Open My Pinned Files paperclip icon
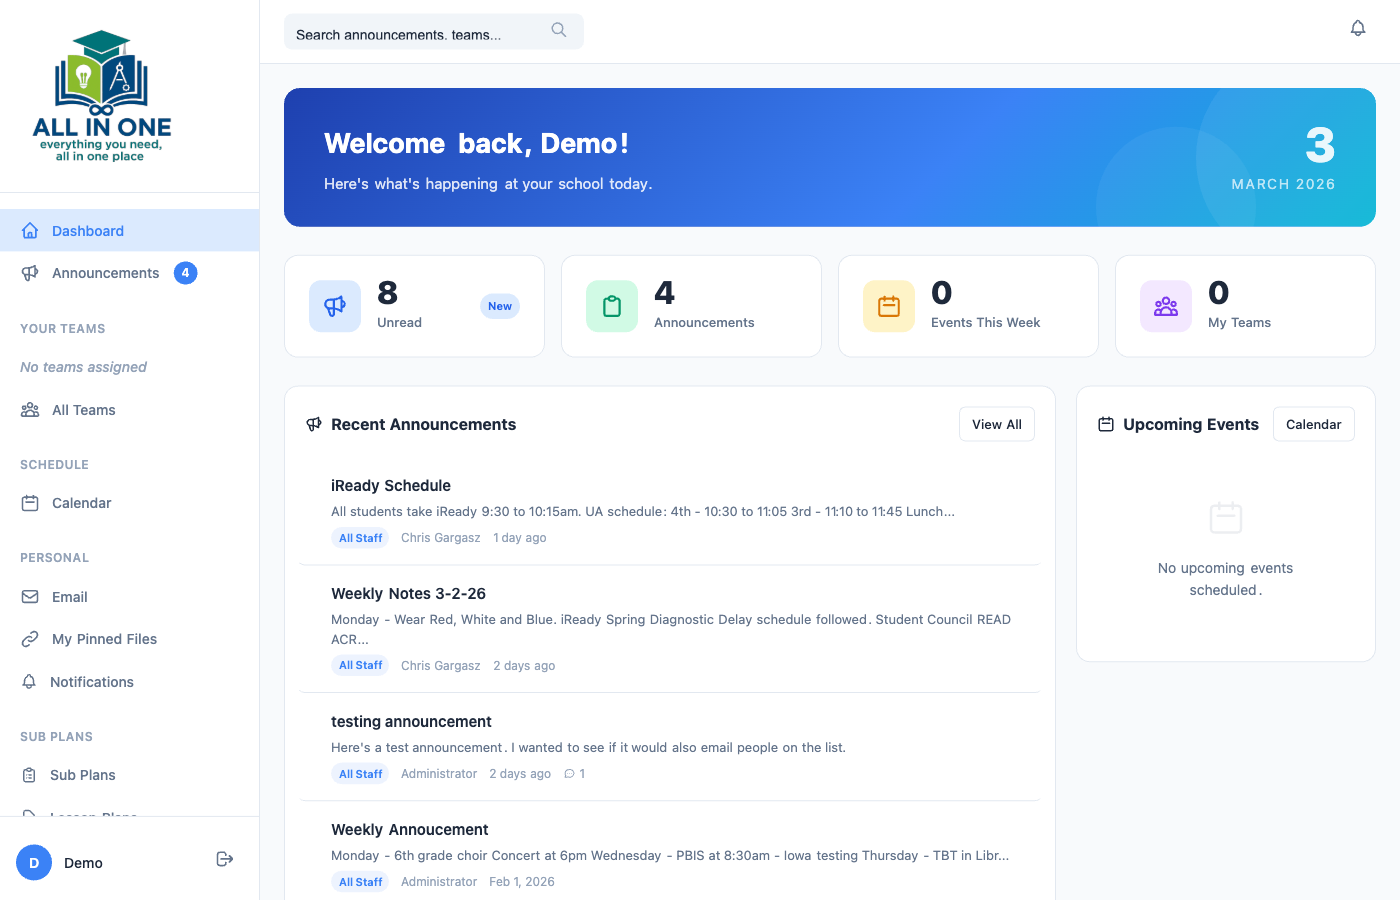The height and width of the screenshot is (900, 1400). (x=31, y=638)
